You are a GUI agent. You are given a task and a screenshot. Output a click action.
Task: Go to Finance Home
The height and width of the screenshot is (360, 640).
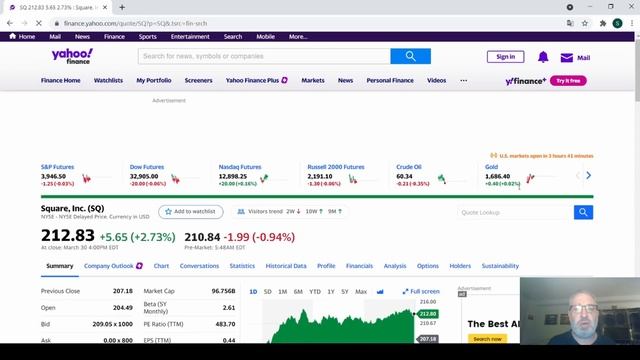point(60,80)
